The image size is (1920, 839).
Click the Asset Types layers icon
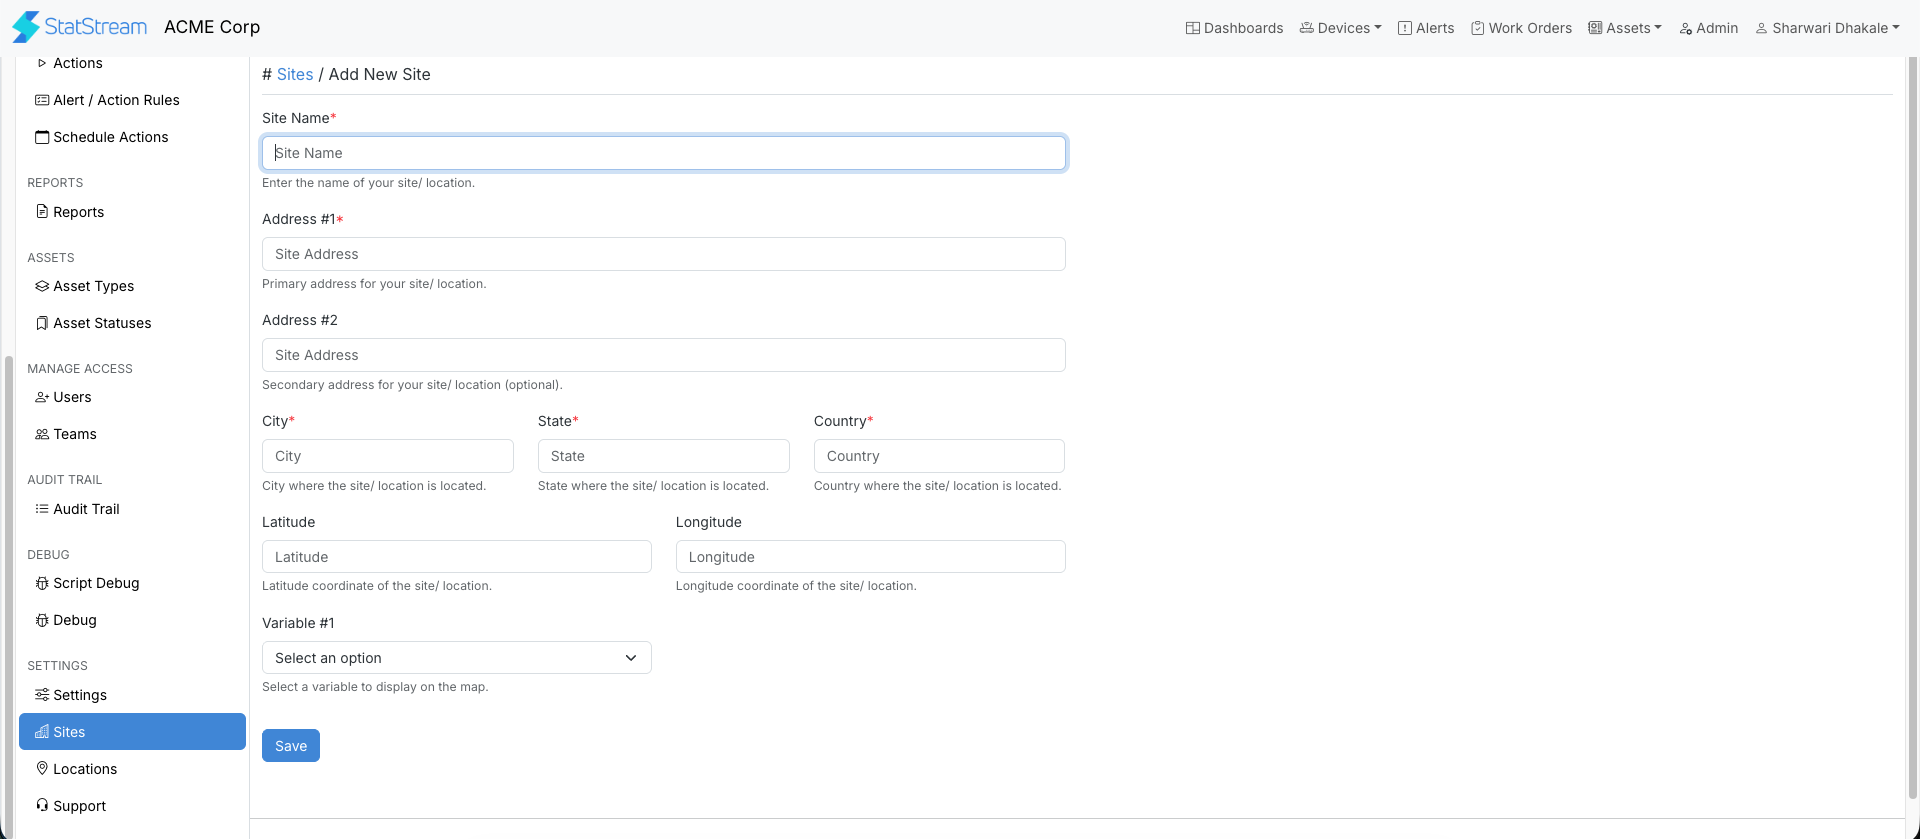coord(42,286)
